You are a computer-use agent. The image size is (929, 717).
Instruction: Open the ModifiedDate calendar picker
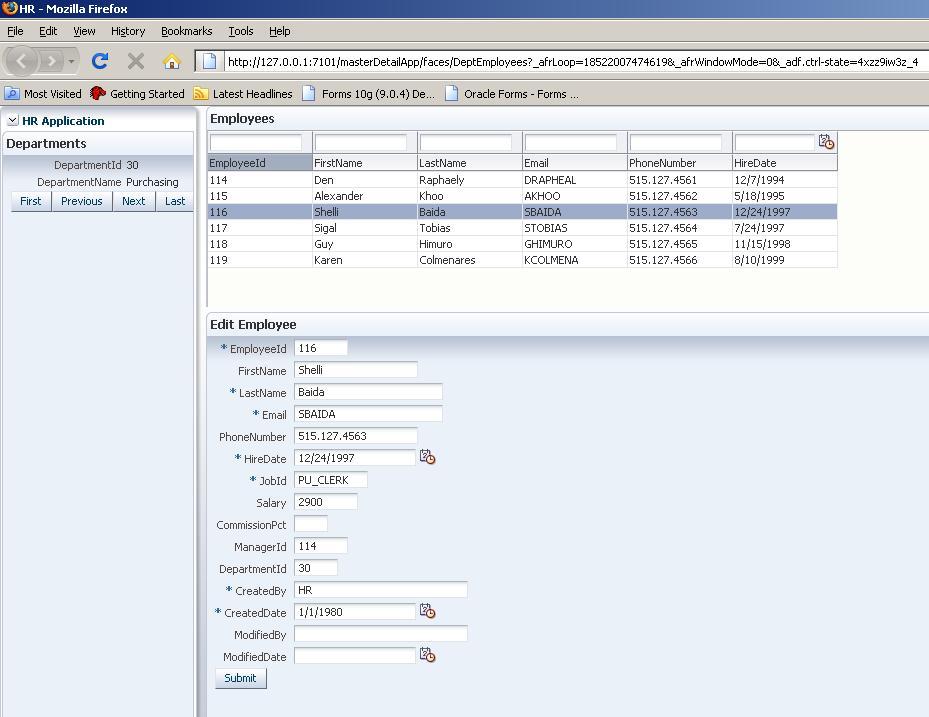427,655
